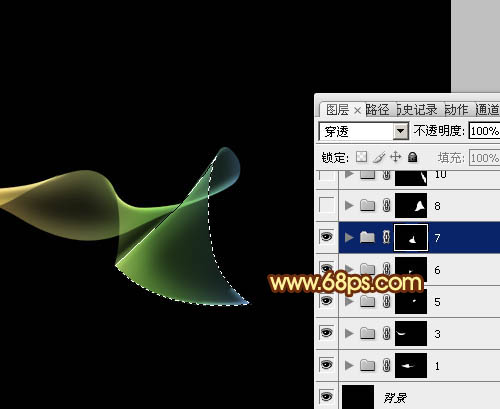Click the 不透明度 100% input field
This screenshot has width=500, height=409.
click(484, 131)
